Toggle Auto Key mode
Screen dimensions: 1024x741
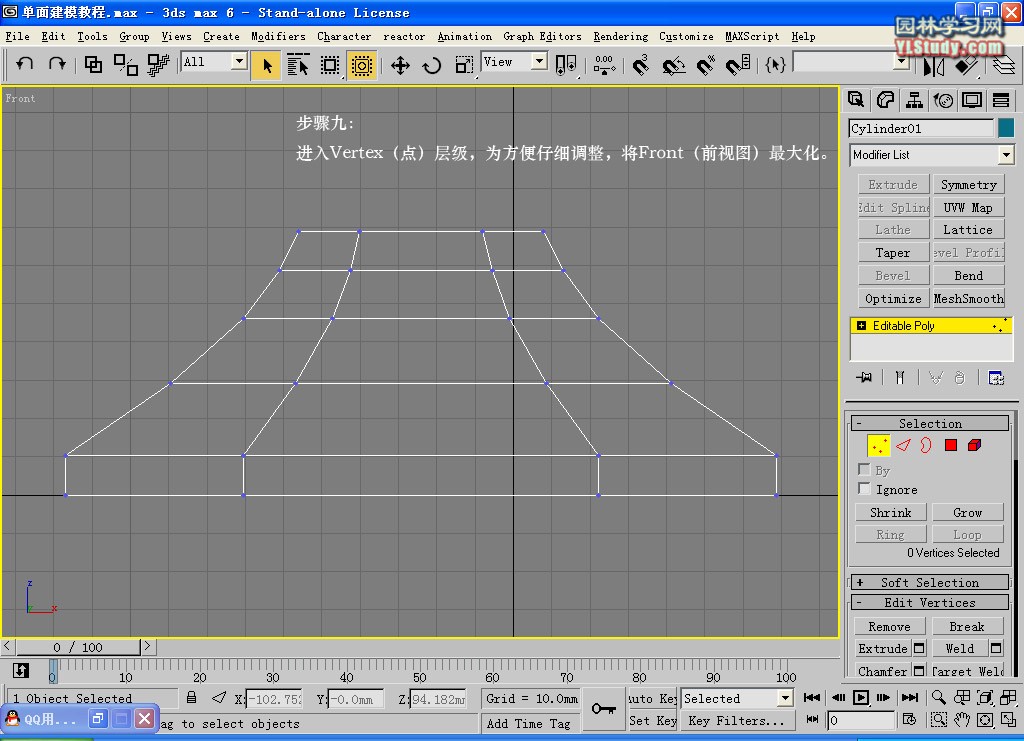click(652, 698)
